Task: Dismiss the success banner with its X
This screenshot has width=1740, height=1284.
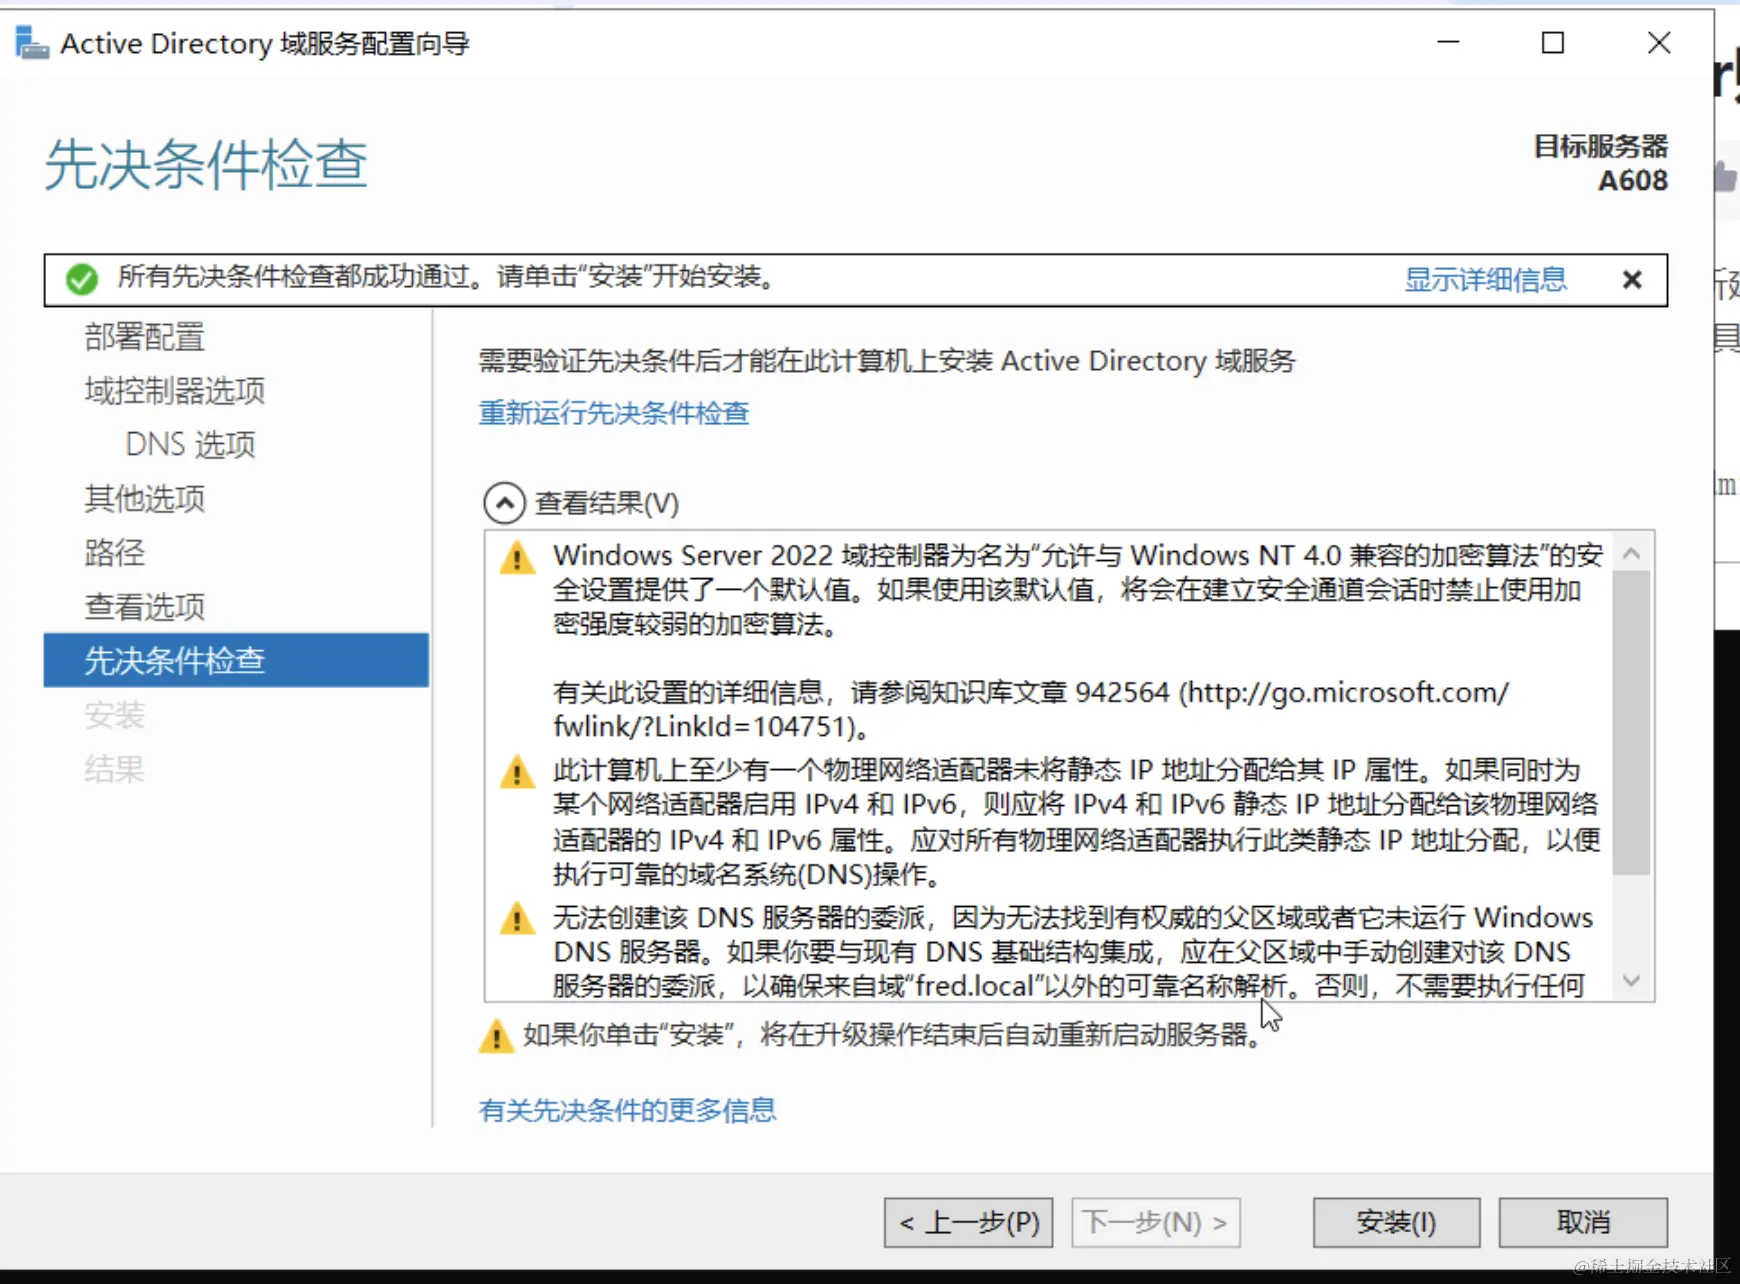Action: pos(1632,279)
